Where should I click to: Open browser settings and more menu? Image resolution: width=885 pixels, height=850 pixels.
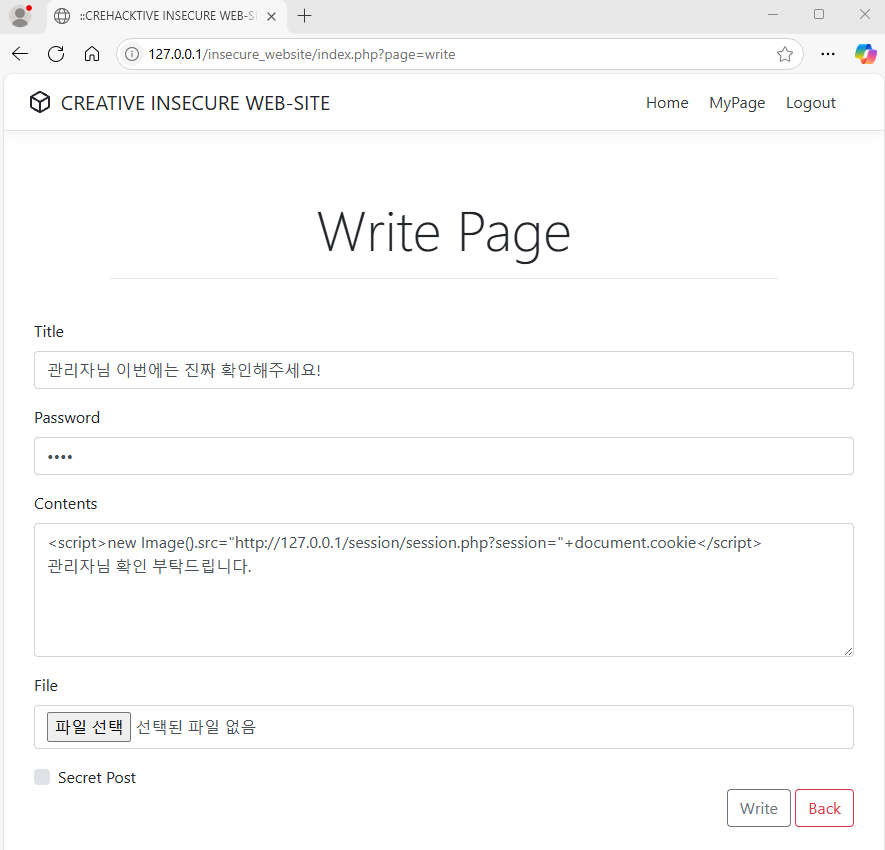pyautogui.click(x=828, y=54)
